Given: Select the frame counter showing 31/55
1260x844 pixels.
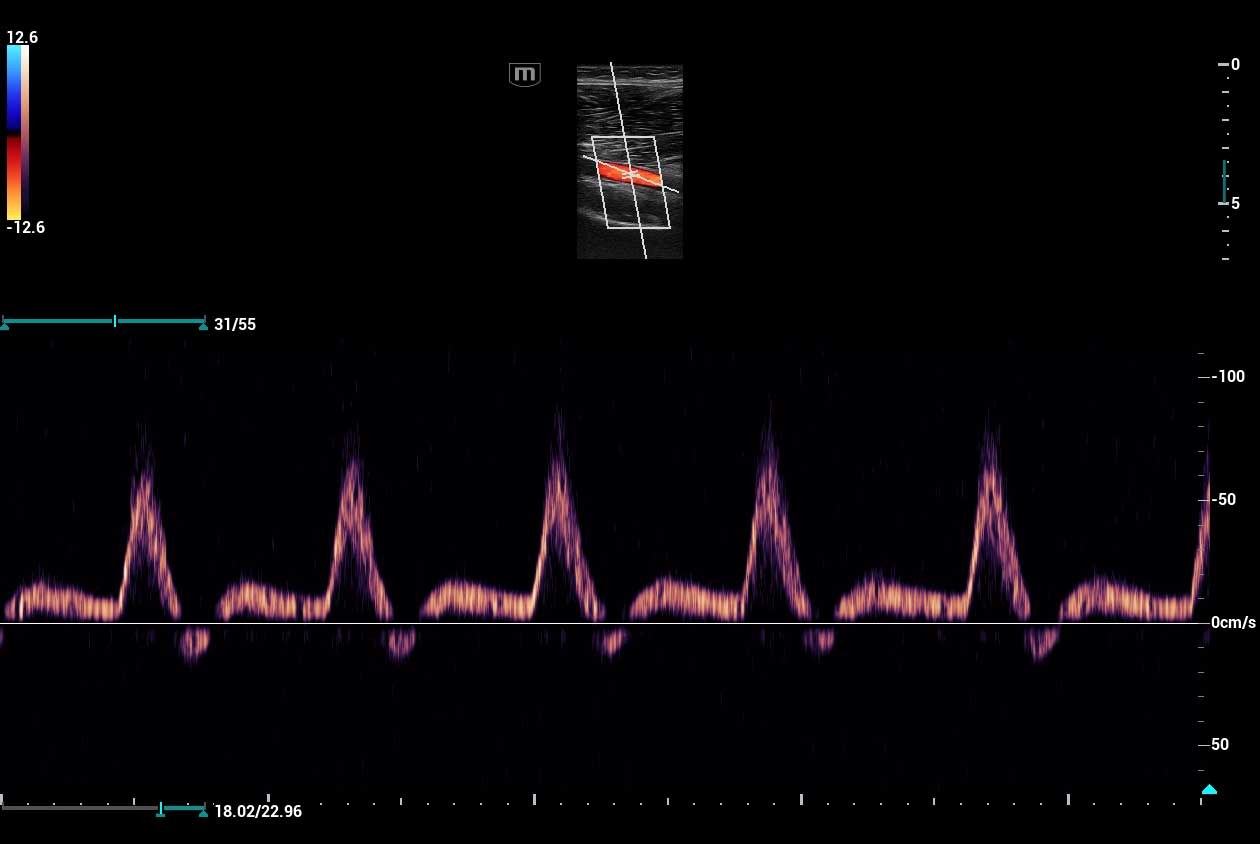Looking at the screenshot, I should (235, 324).
